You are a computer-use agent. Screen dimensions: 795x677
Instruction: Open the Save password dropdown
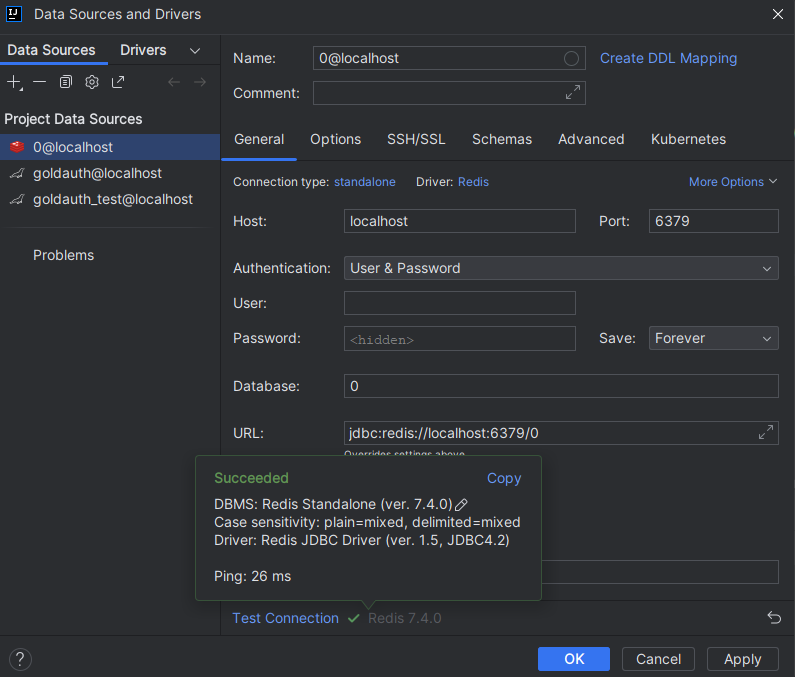tap(713, 338)
